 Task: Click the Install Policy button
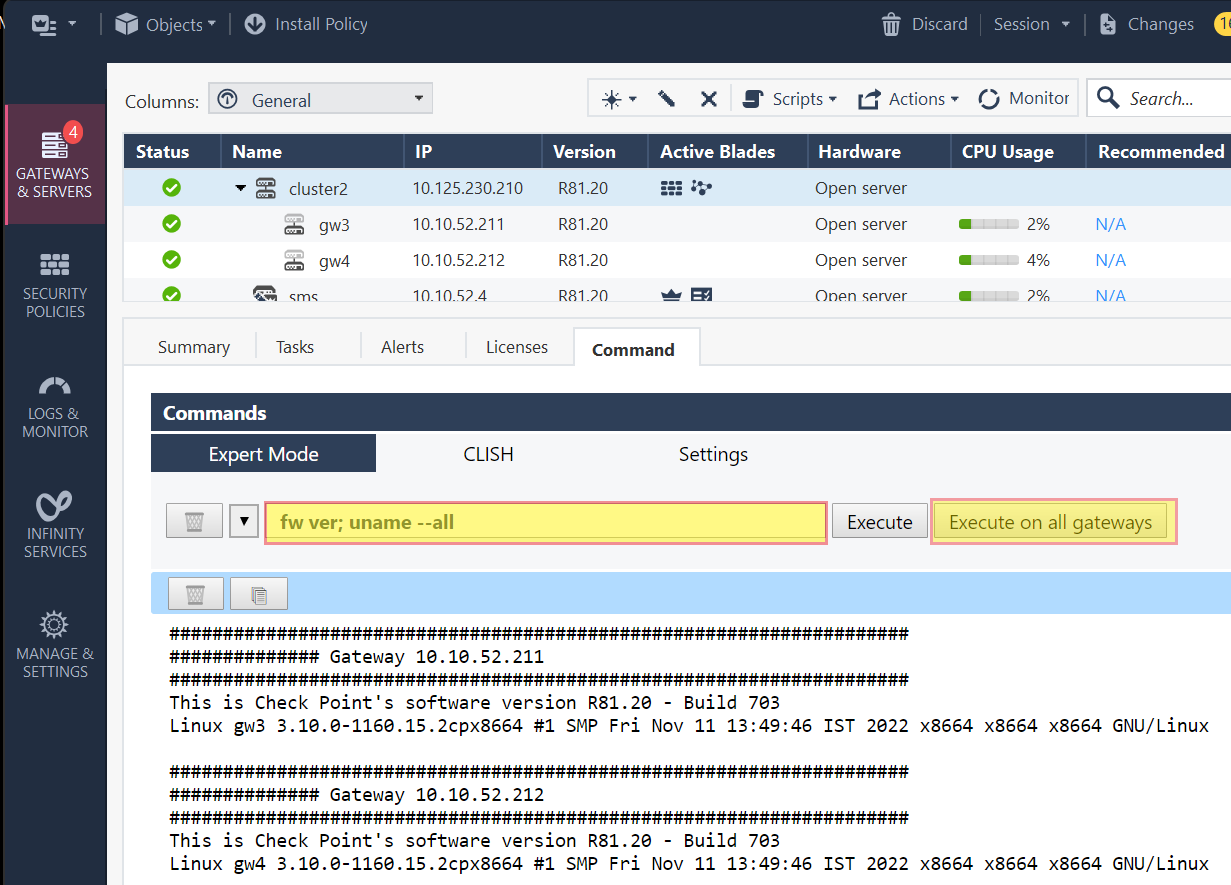[306, 24]
